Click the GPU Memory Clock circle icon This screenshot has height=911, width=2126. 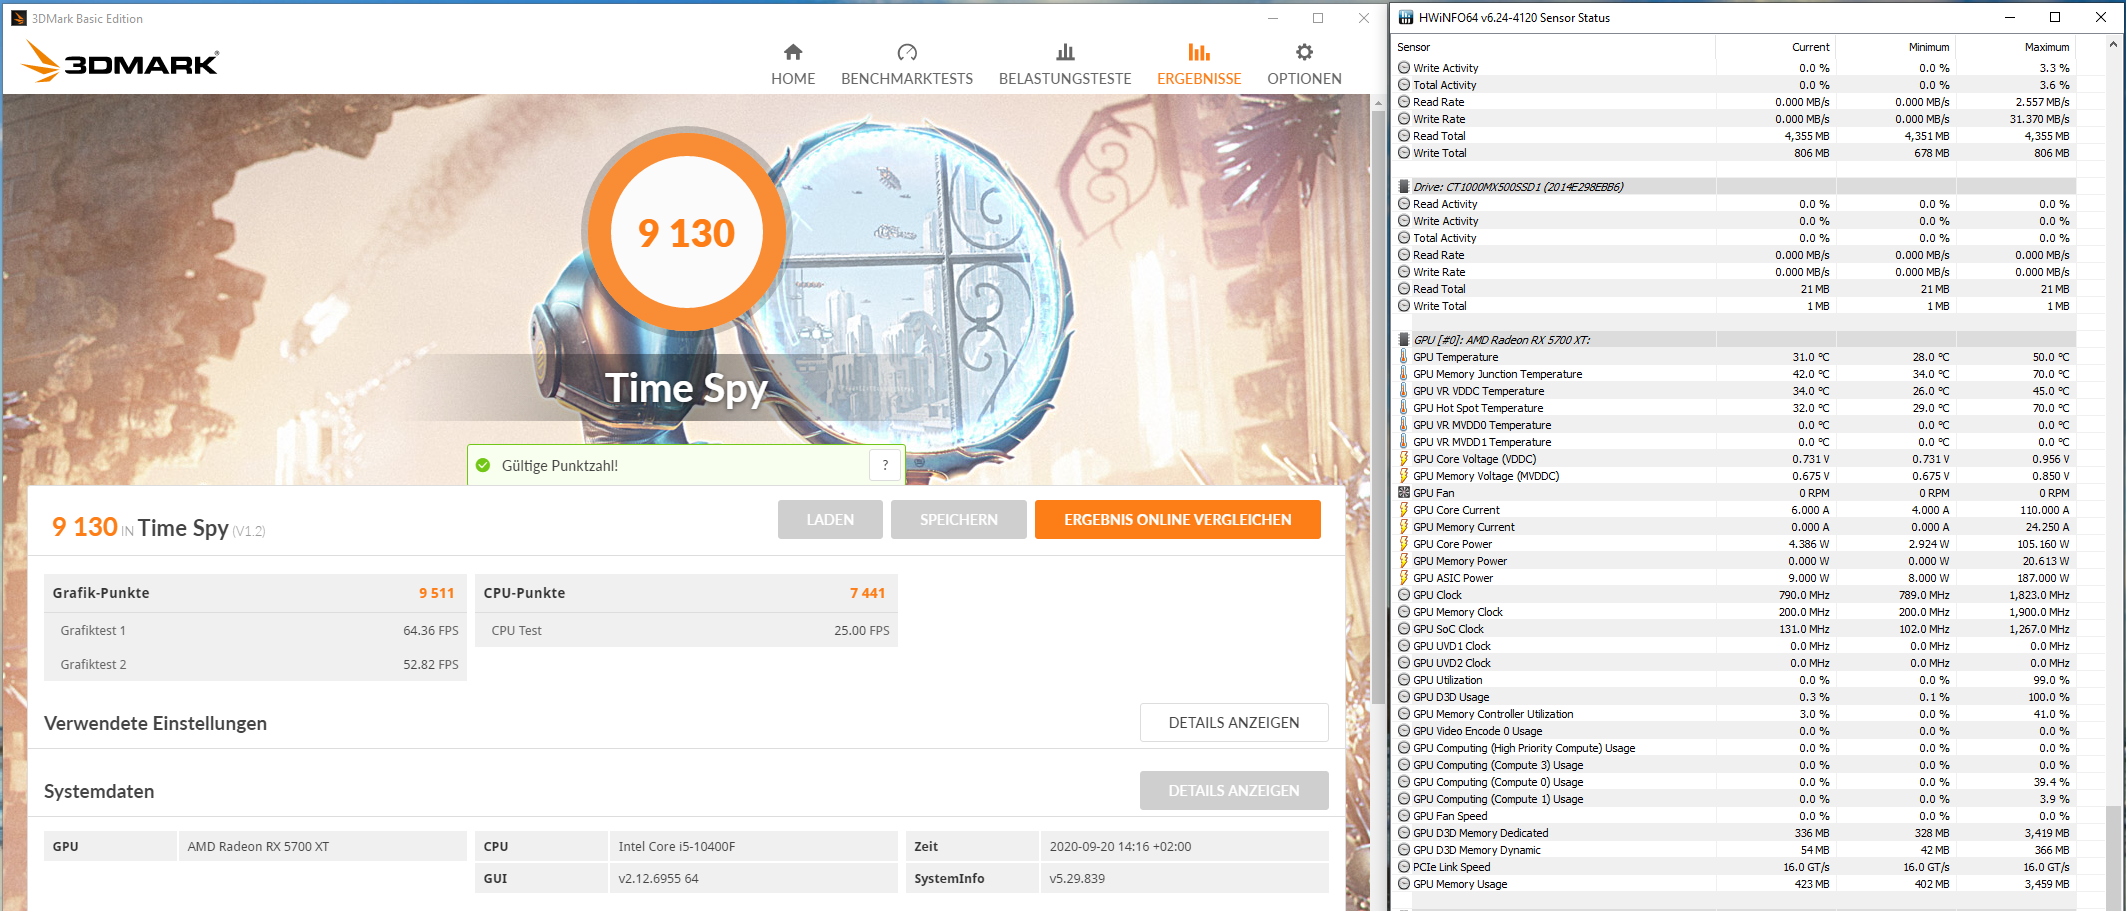[x=1404, y=612]
